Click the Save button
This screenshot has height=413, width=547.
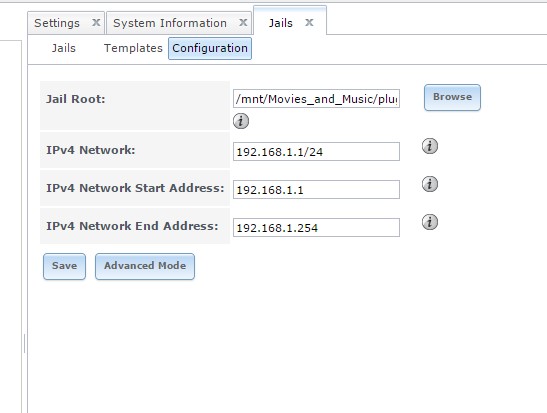(65, 266)
